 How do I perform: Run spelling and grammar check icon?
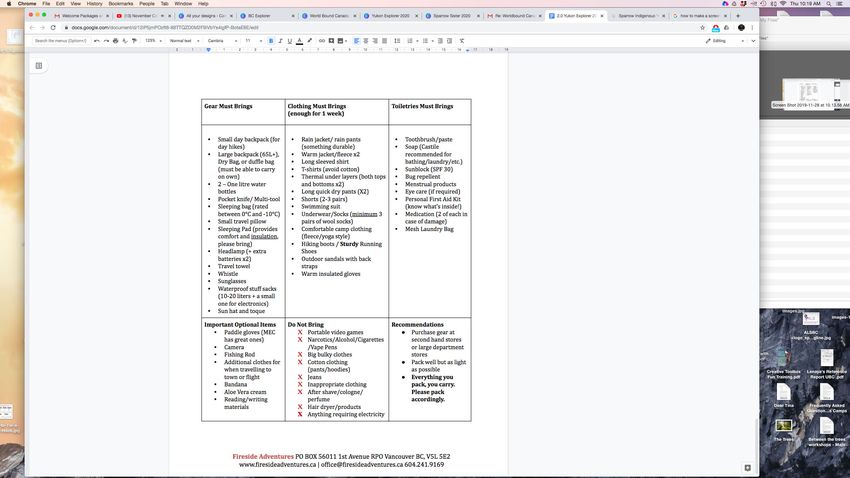[125, 41]
